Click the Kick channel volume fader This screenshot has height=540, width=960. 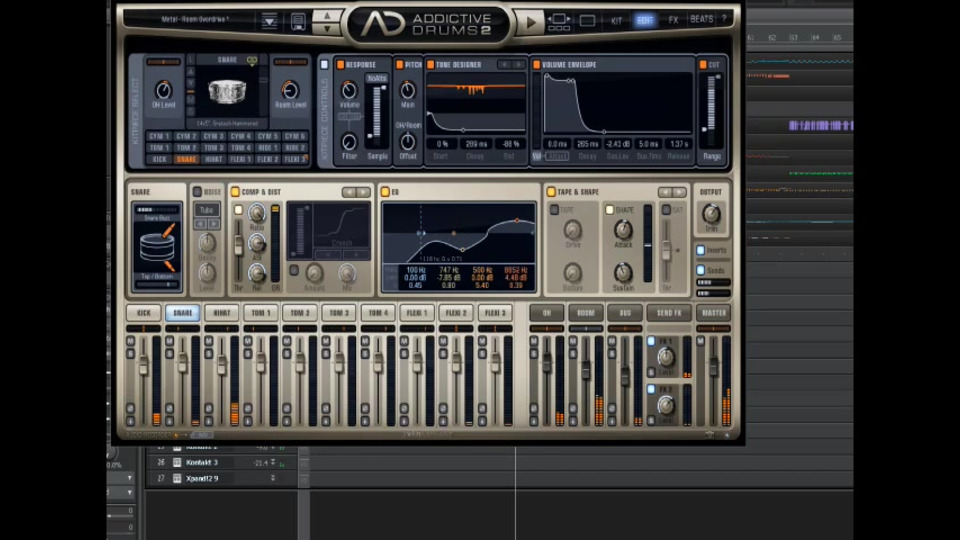pyautogui.click(x=143, y=365)
